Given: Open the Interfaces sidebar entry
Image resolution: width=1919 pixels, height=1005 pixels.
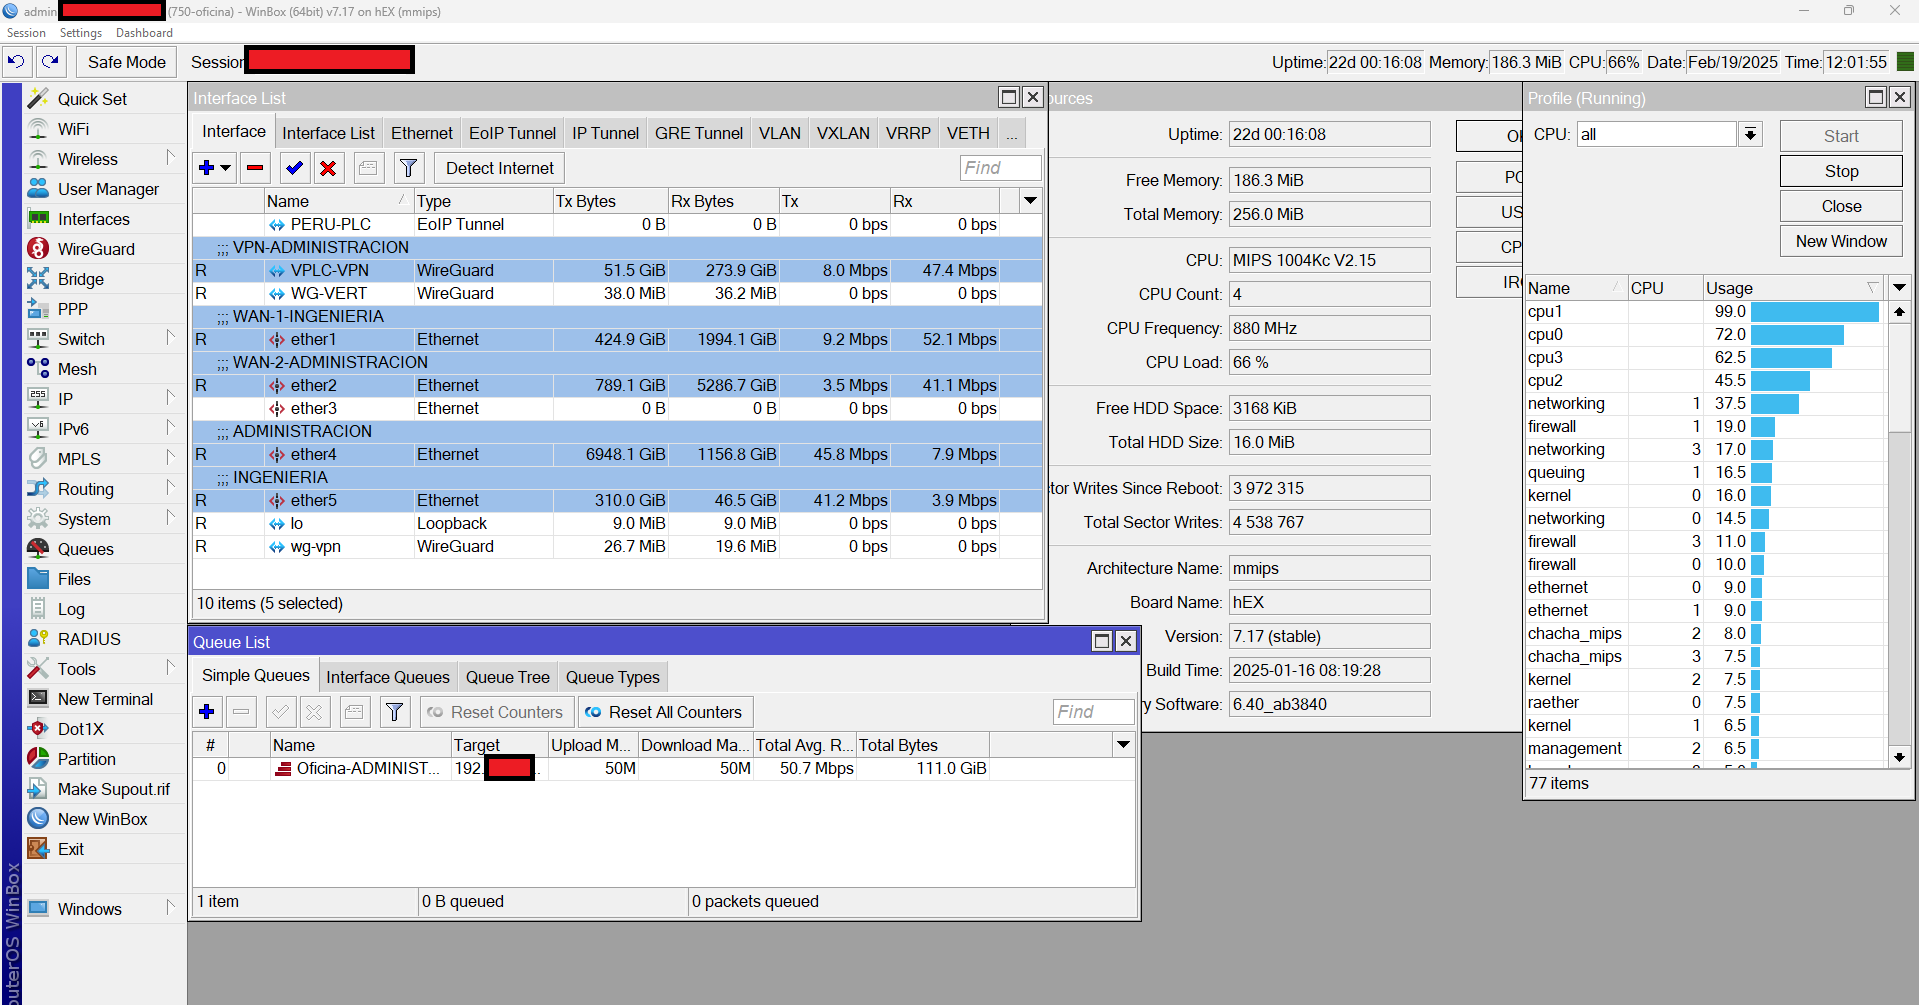Looking at the screenshot, I should point(93,219).
